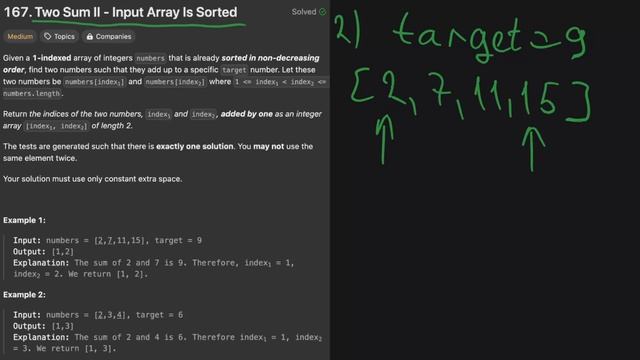The height and width of the screenshot is (360, 640).
Task: Click the lock icon beside Companies
Action: [90, 37]
